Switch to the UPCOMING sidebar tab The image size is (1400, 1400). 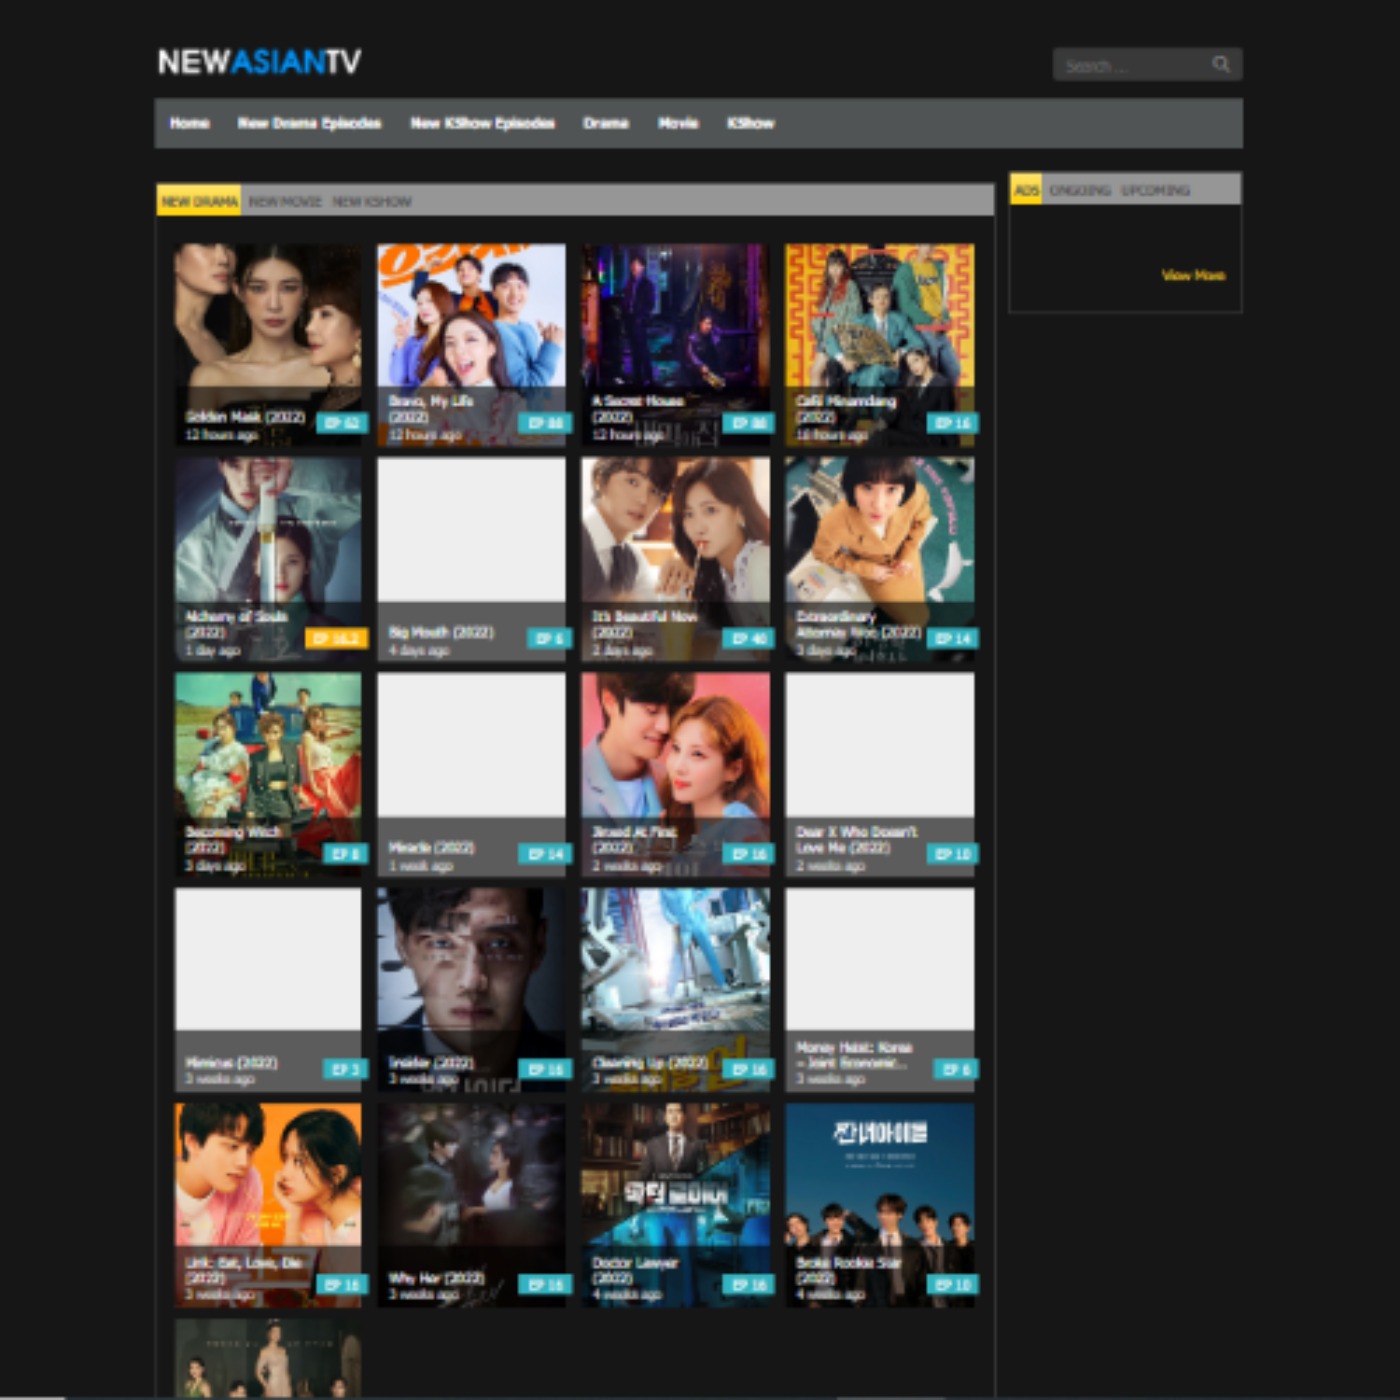click(1155, 190)
